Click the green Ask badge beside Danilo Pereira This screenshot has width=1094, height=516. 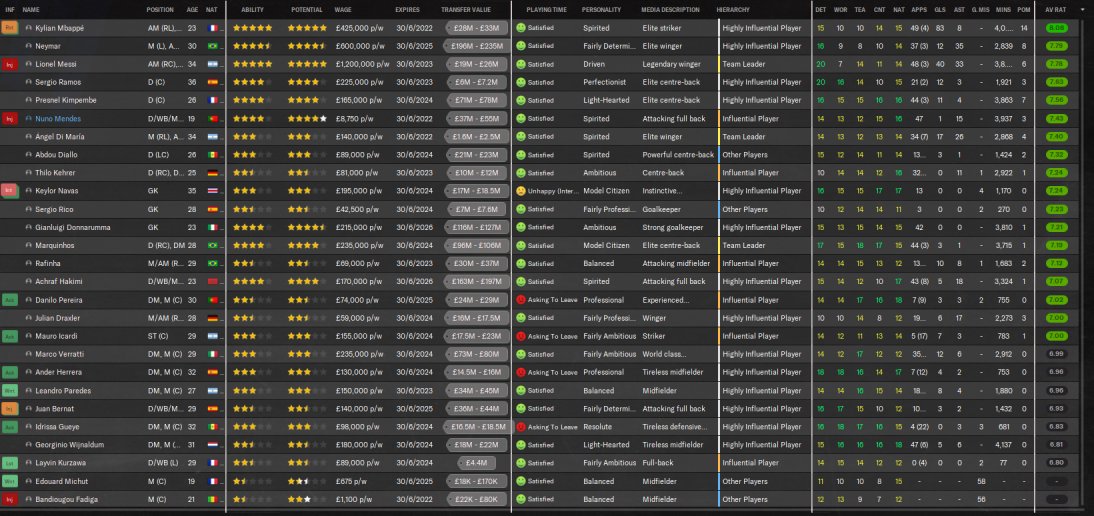coord(10,300)
